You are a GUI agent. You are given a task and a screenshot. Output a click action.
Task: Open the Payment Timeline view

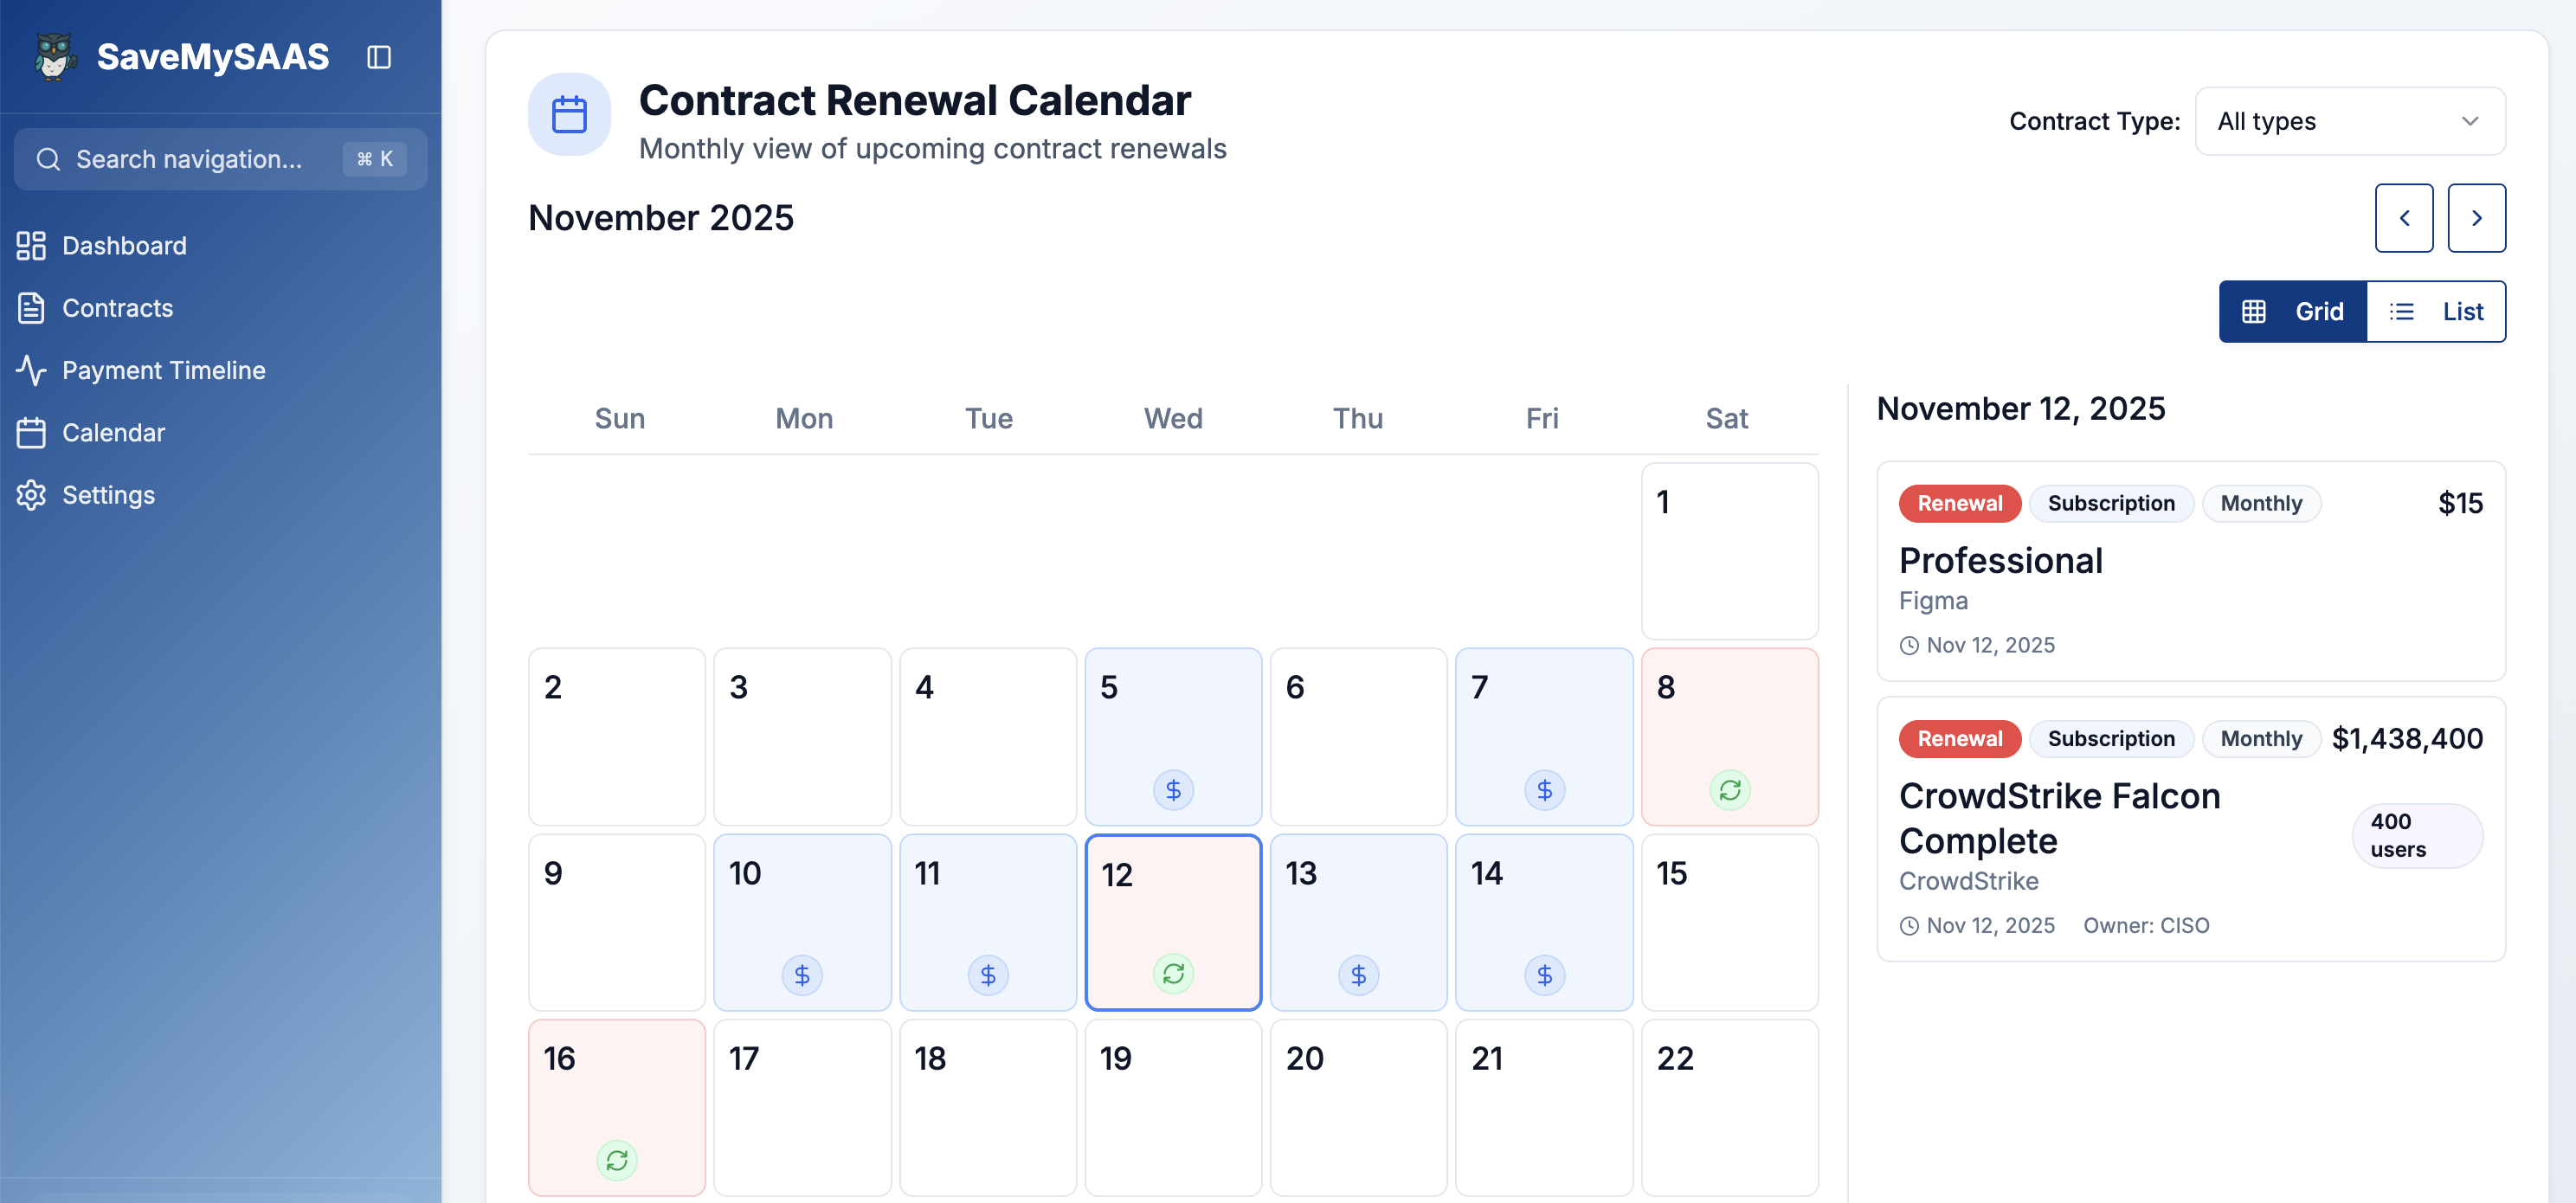pos(163,370)
